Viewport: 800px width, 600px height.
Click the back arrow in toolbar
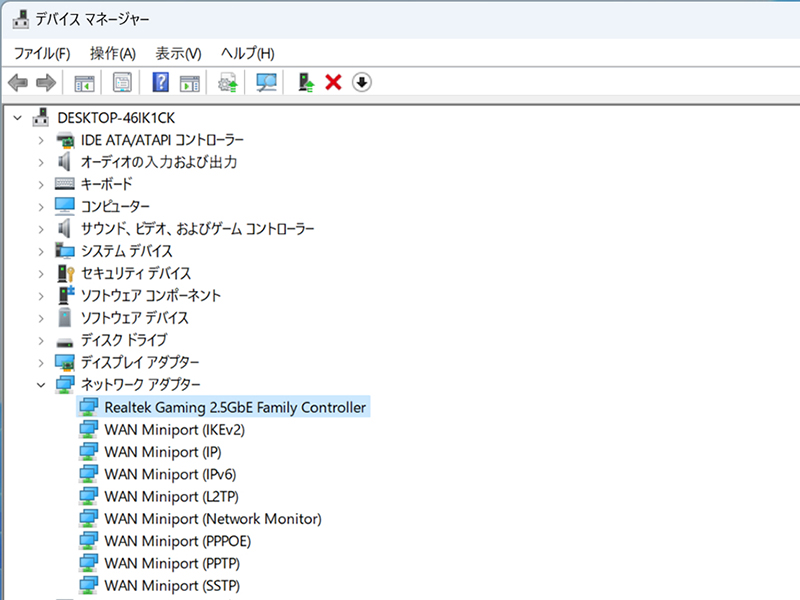(17, 82)
